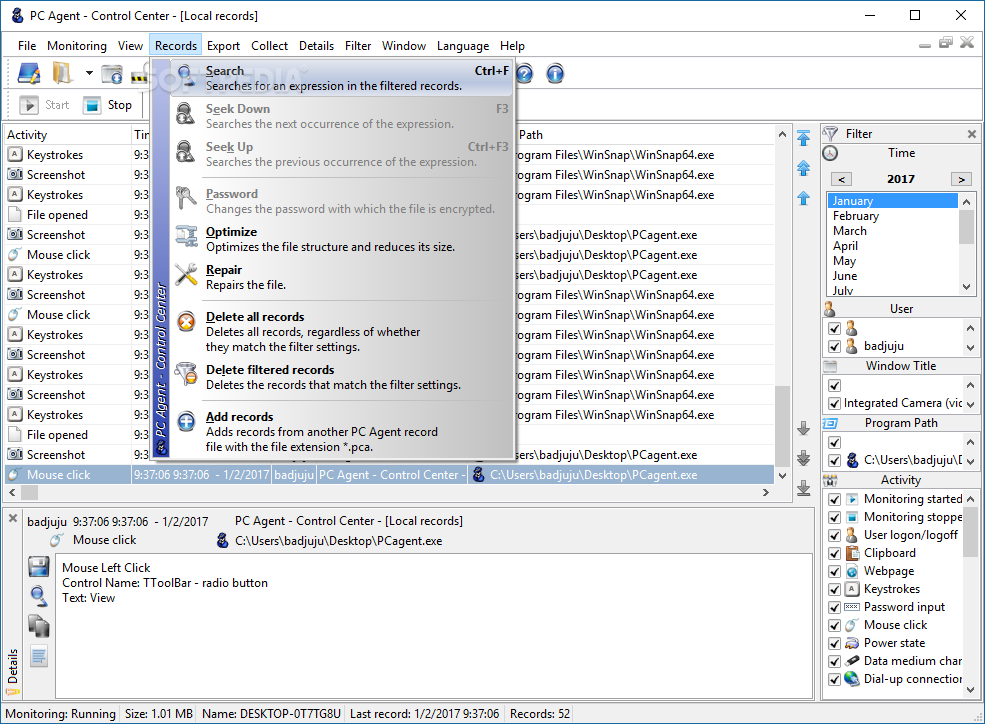The height and width of the screenshot is (724, 985).
Task: Click the floppy disk save icon in the details panel
Action: point(39,566)
